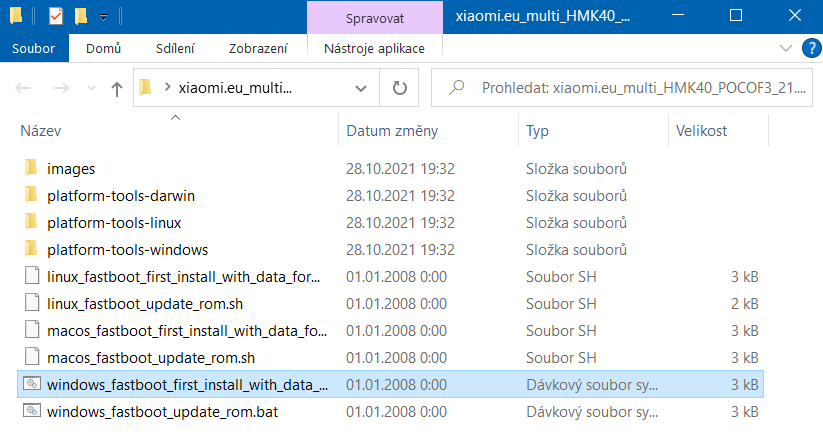
Task: Click the images folder icon
Action: (x=31, y=168)
